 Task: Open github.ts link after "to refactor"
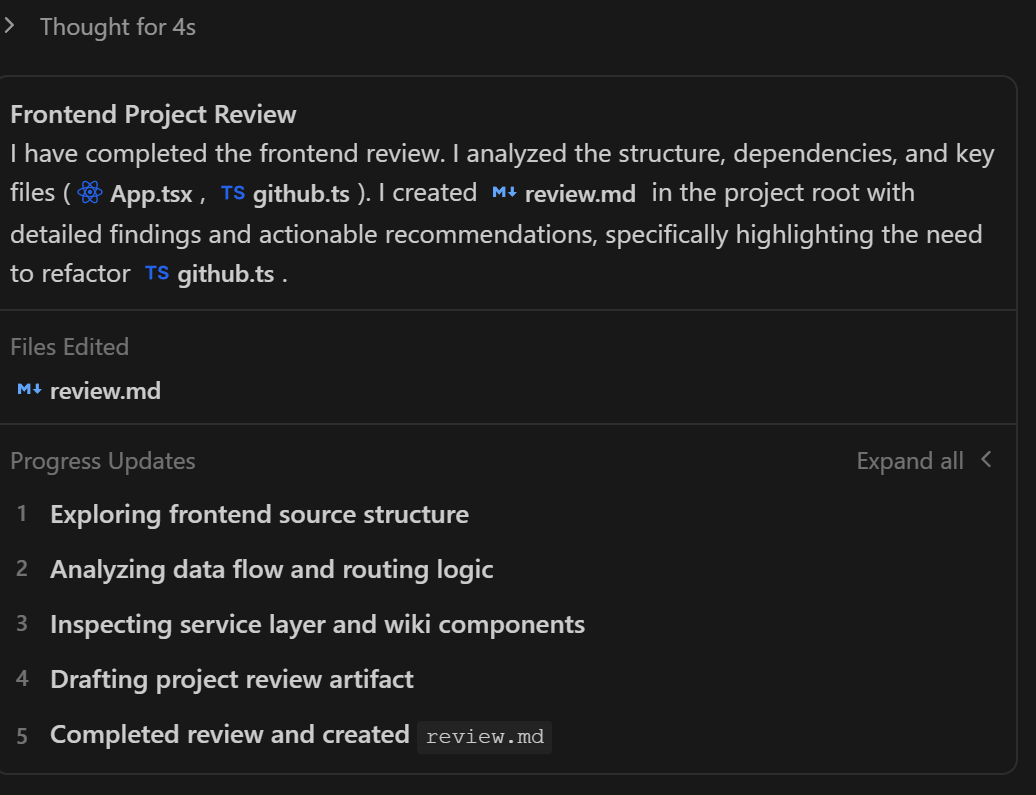[225, 274]
